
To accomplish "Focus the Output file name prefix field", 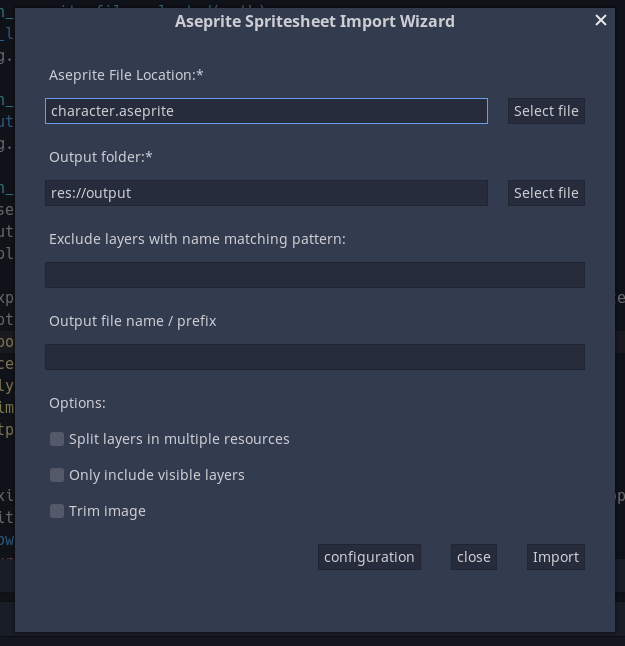I will (315, 357).
